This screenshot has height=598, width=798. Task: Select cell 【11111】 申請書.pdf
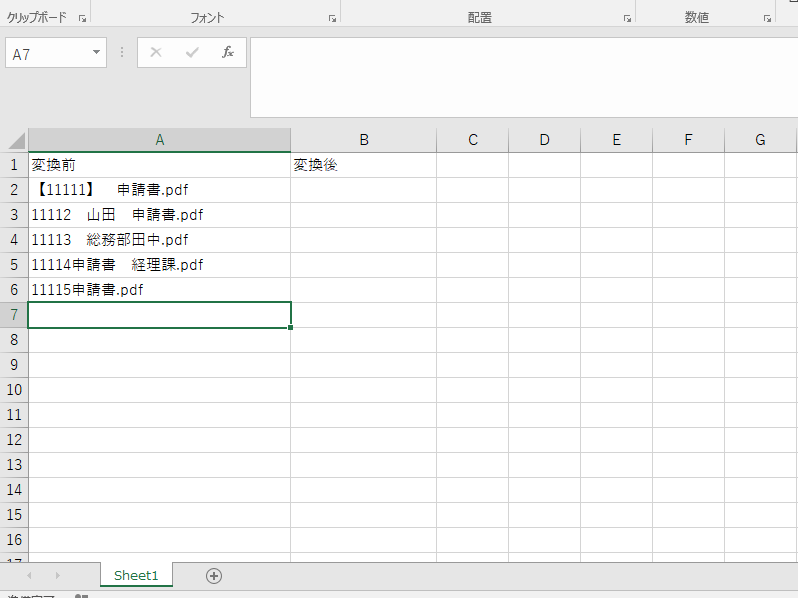click(x=159, y=190)
